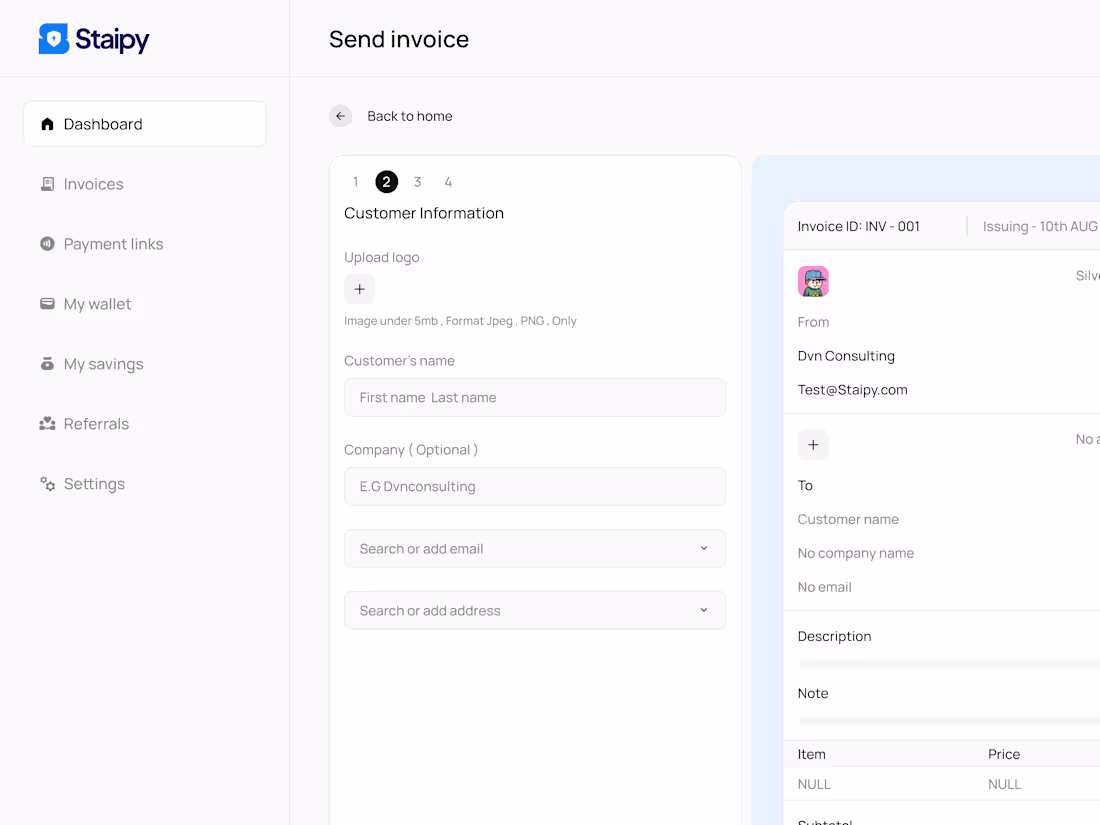This screenshot has width=1100, height=825.
Task: Go back to step 1 of the wizard
Action: (355, 182)
